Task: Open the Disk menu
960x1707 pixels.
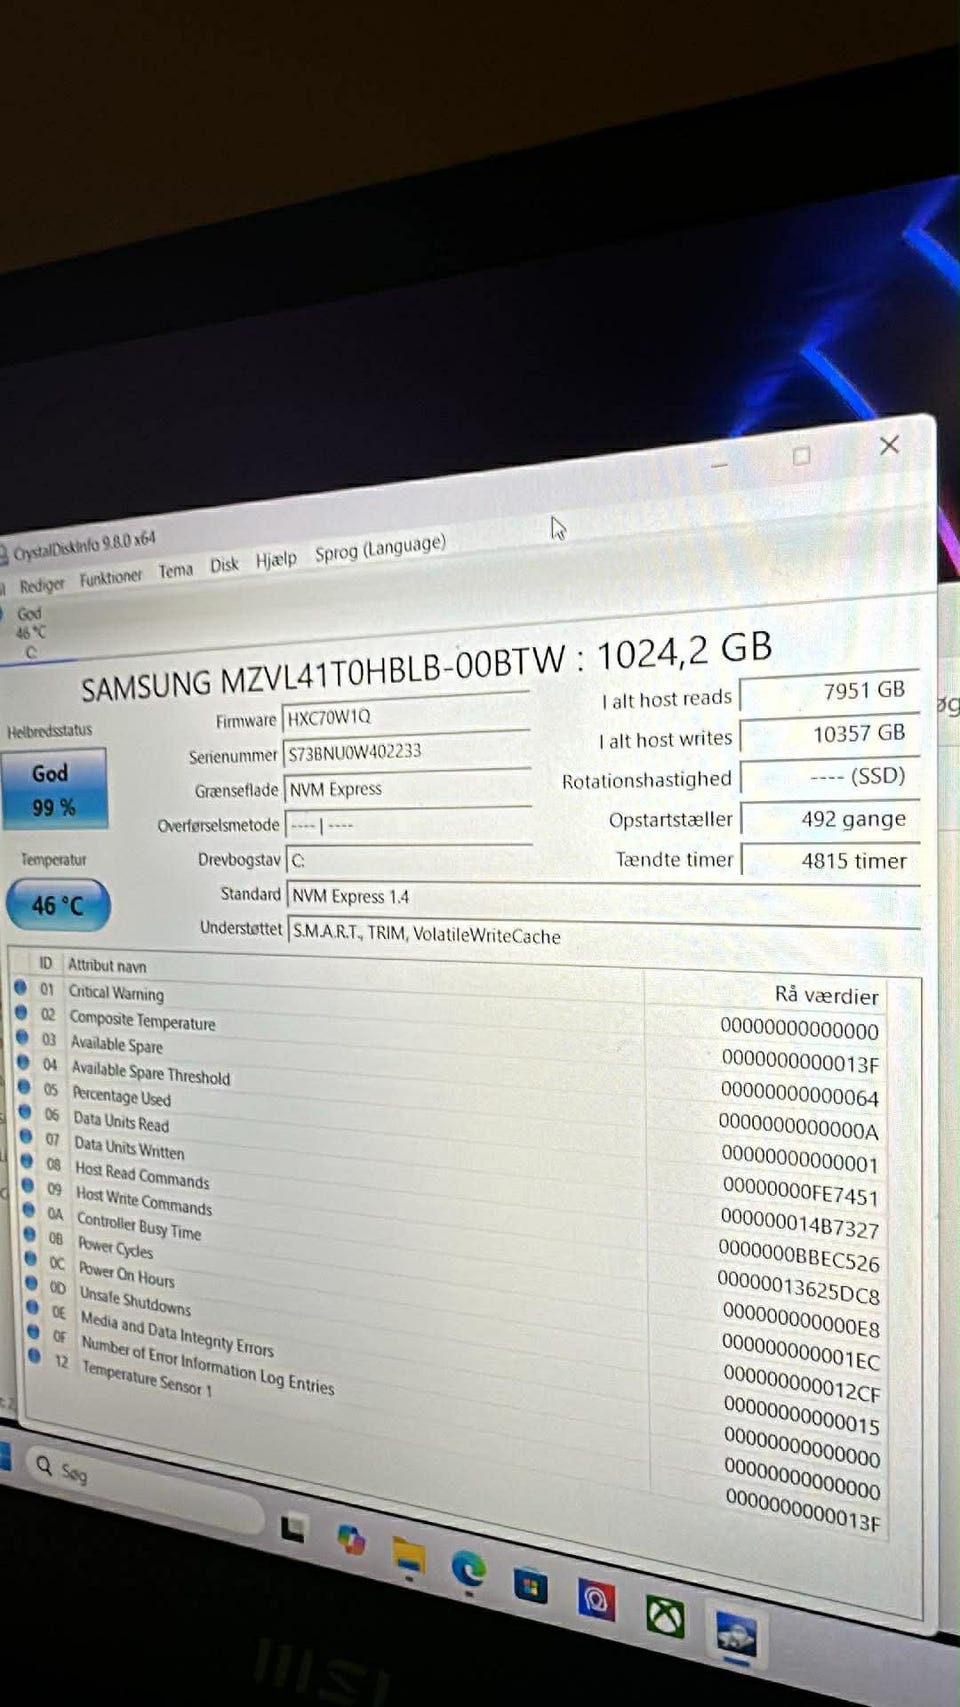Action: pos(224,565)
